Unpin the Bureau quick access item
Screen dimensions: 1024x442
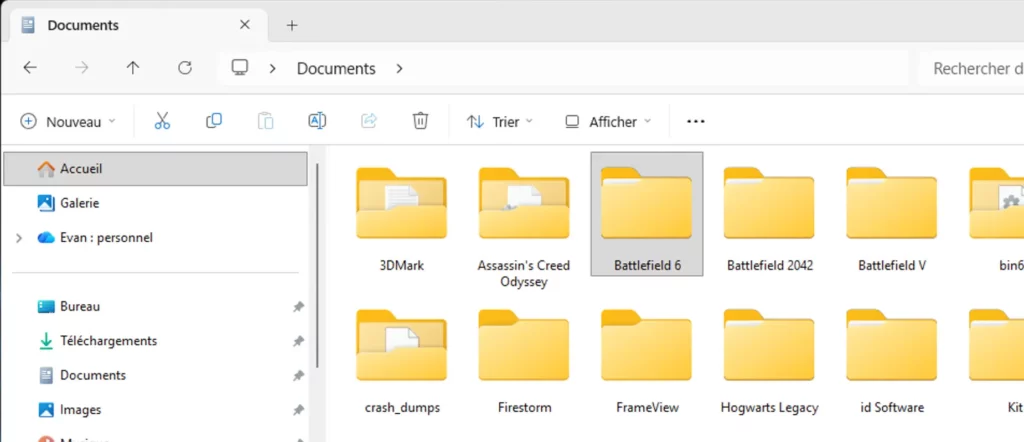click(298, 307)
